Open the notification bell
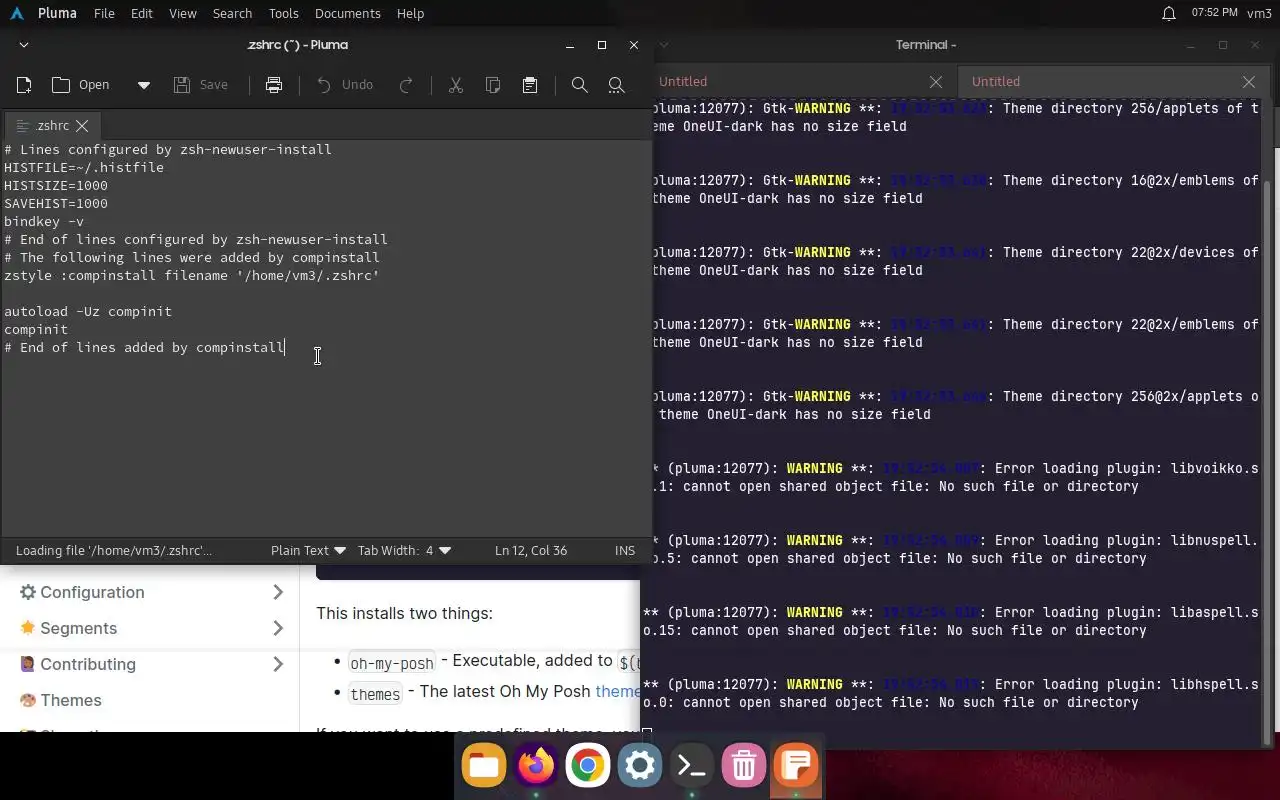Viewport: 1280px width, 800px height. (x=1168, y=13)
